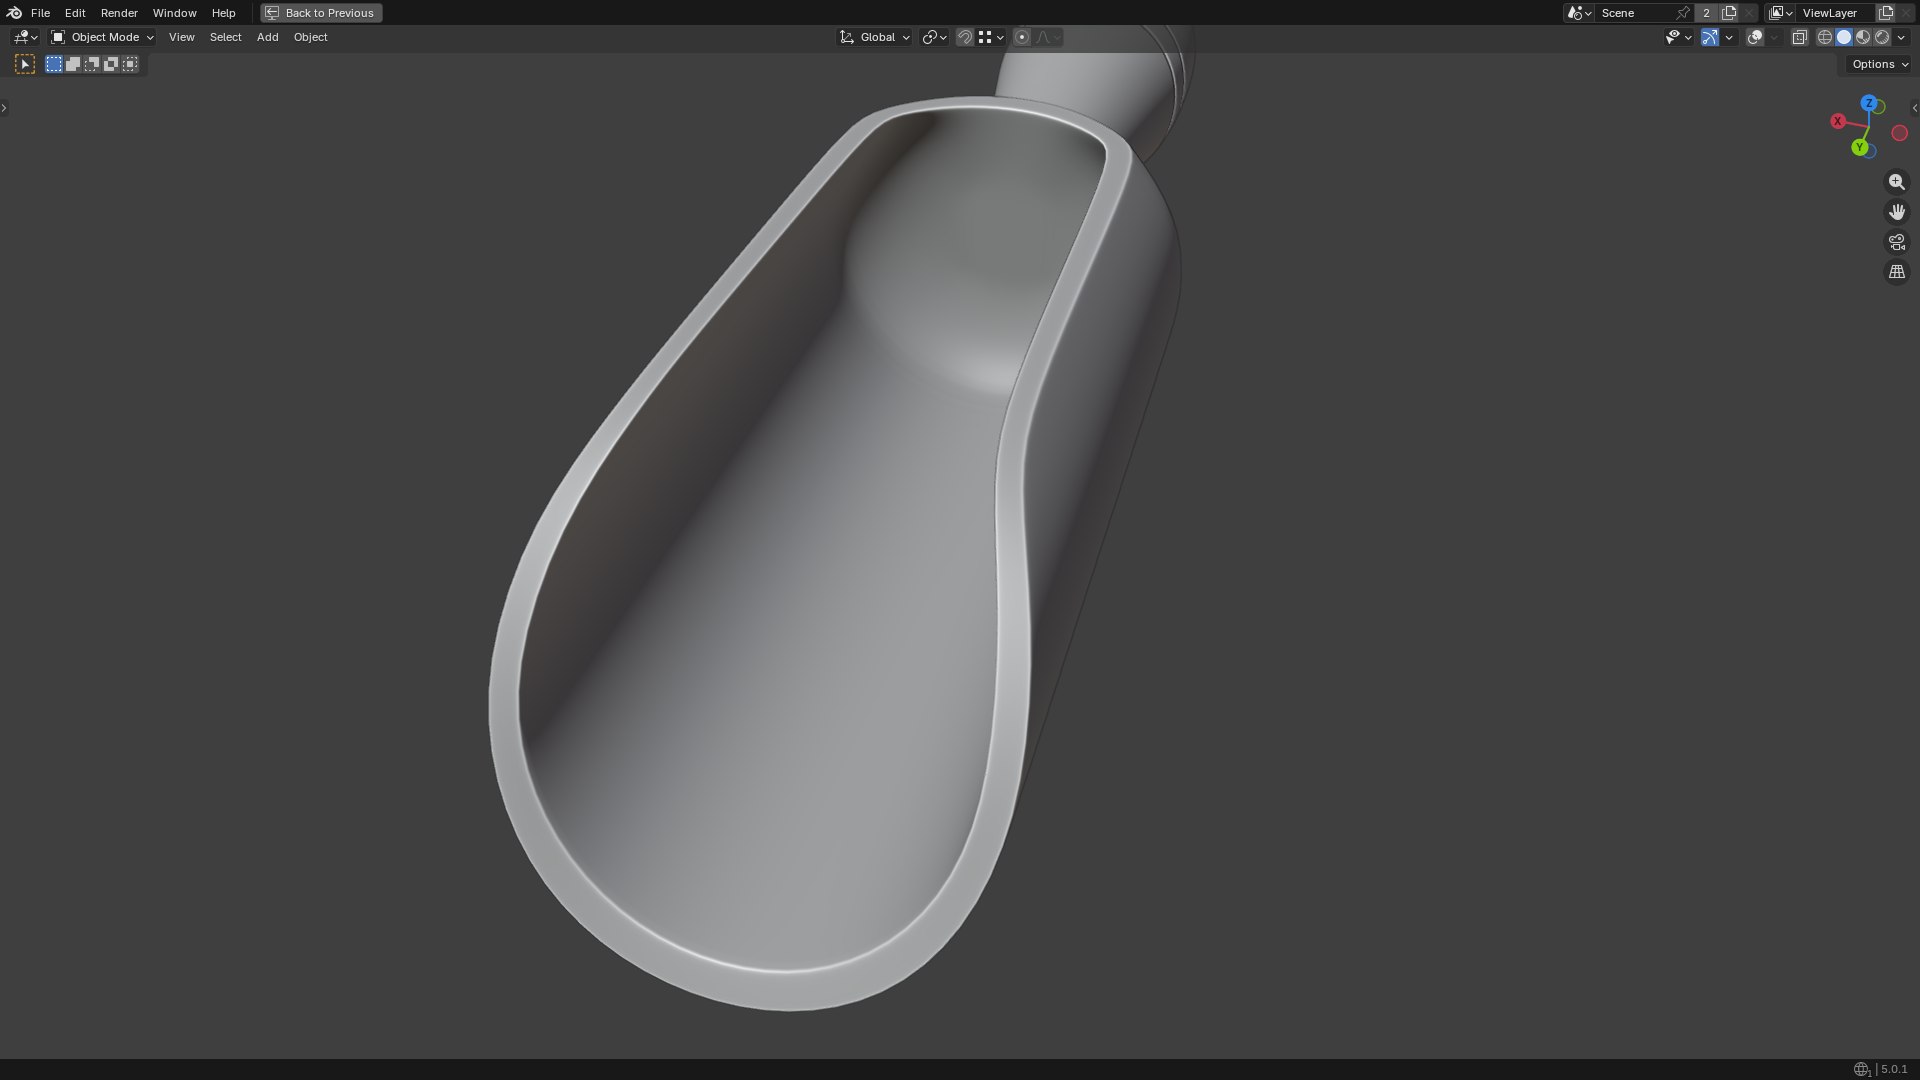Choose Extend existing selection mode
Image resolution: width=1920 pixels, height=1080 pixels.
click(x=73, y=64)
